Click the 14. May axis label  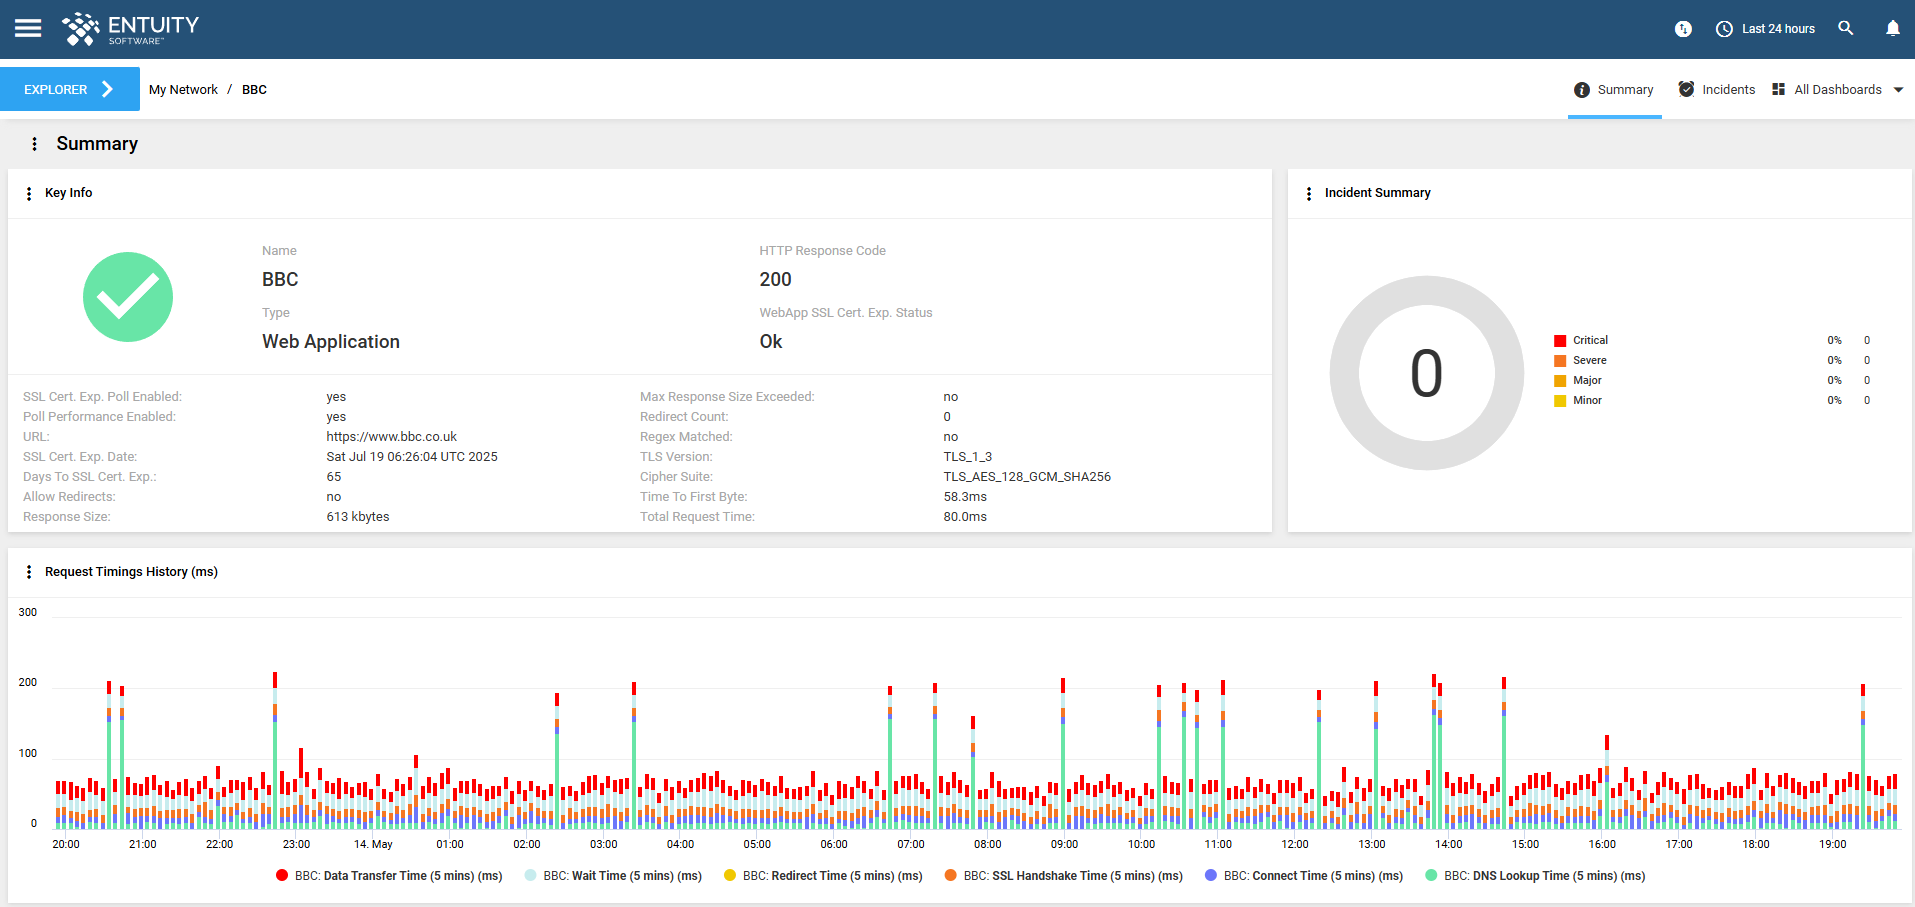(373, 845)
